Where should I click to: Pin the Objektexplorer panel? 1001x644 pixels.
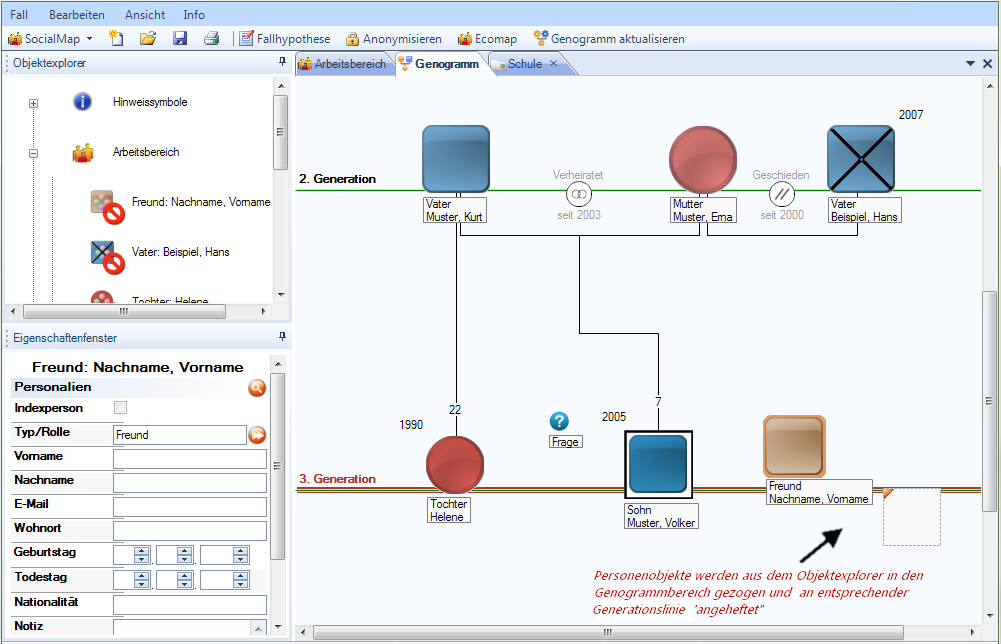[282, 62]
